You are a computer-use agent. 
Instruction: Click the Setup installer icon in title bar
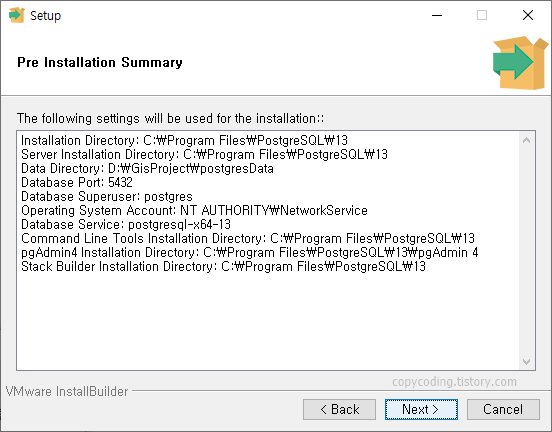coord(16,15)
